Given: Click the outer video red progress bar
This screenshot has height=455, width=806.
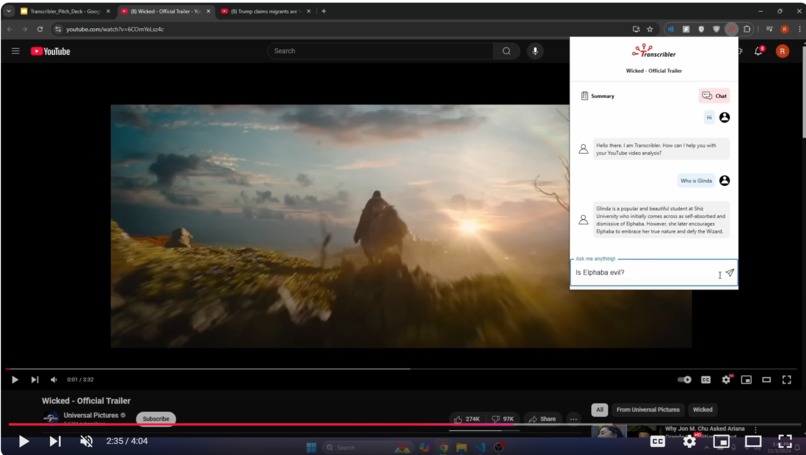Looking at the screenshot, I should (x=403, y=425).
